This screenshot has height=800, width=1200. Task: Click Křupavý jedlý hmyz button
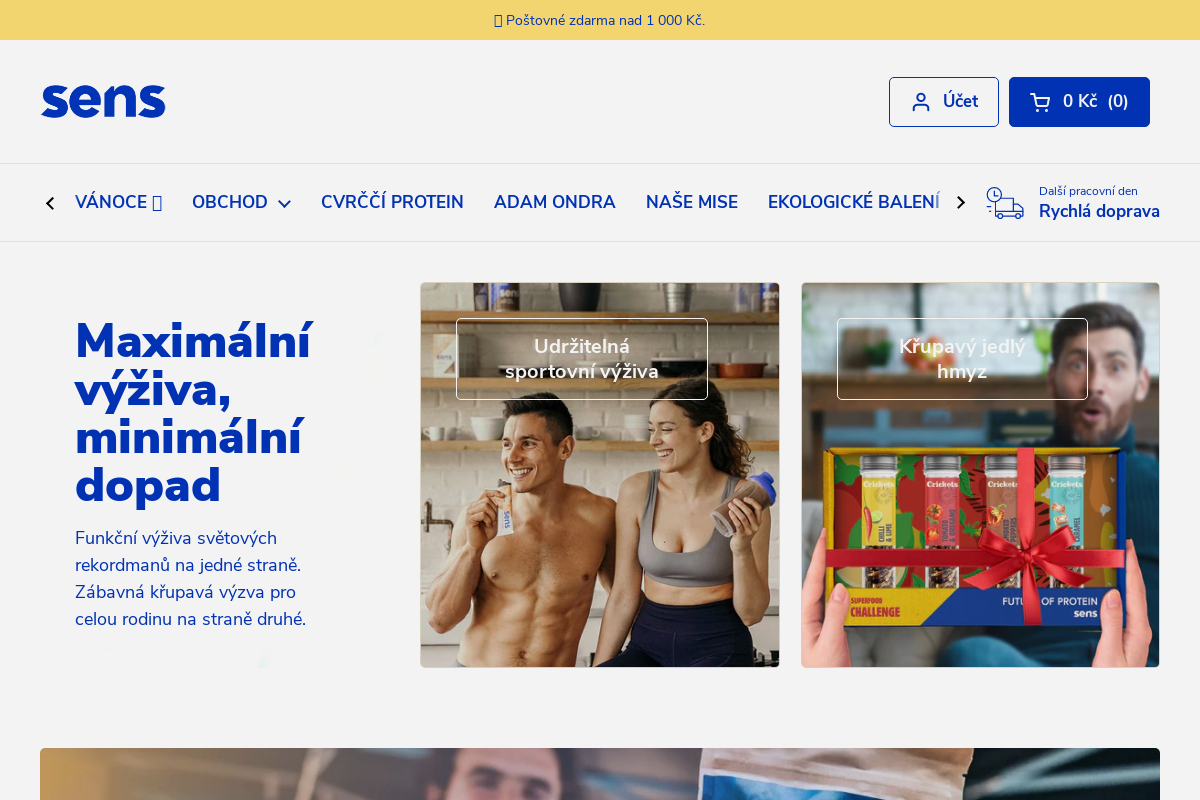(x=962, y=359)
